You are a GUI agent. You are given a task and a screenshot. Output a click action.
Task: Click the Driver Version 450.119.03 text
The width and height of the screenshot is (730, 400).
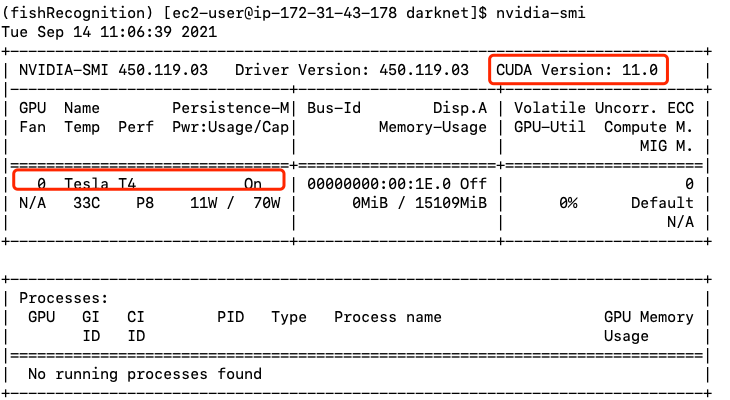click(351, 70)
